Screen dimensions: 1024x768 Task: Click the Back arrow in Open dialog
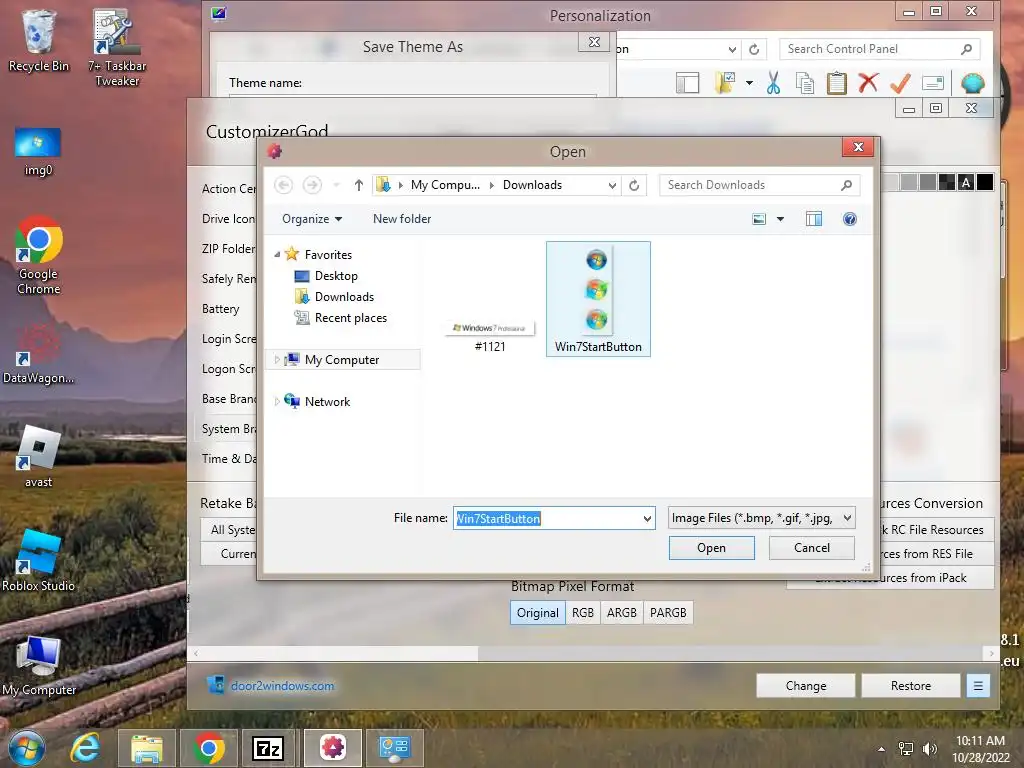[283, 185]
